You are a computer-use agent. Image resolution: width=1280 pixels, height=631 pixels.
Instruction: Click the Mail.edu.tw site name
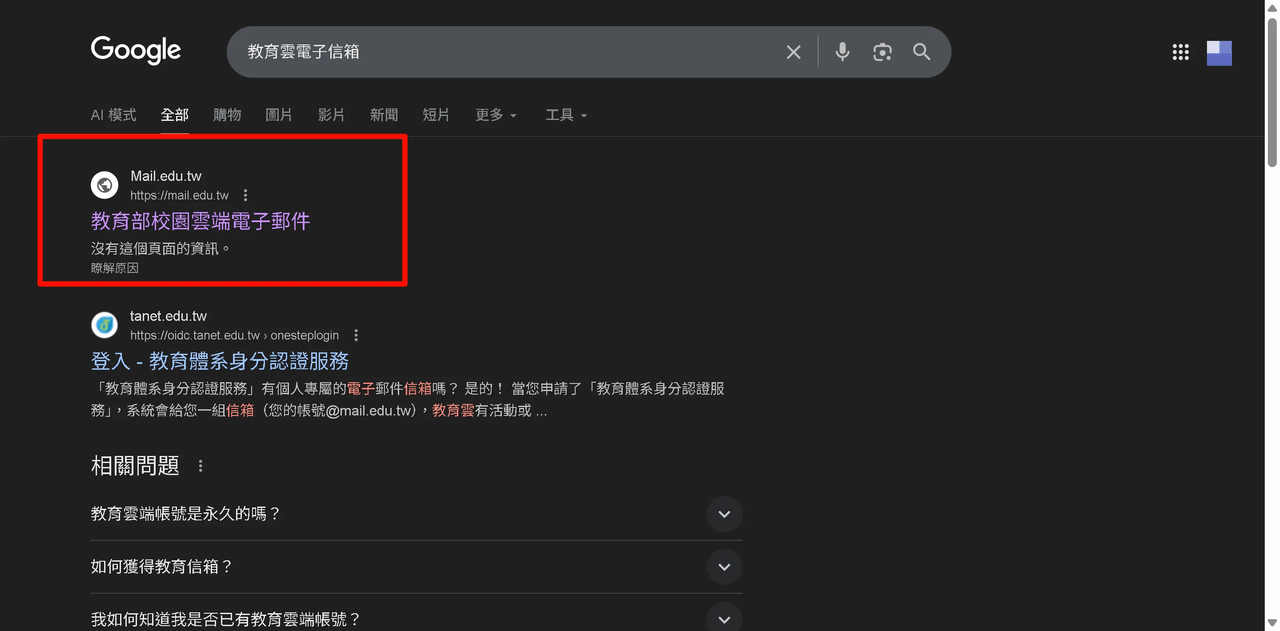pos(166,176)
